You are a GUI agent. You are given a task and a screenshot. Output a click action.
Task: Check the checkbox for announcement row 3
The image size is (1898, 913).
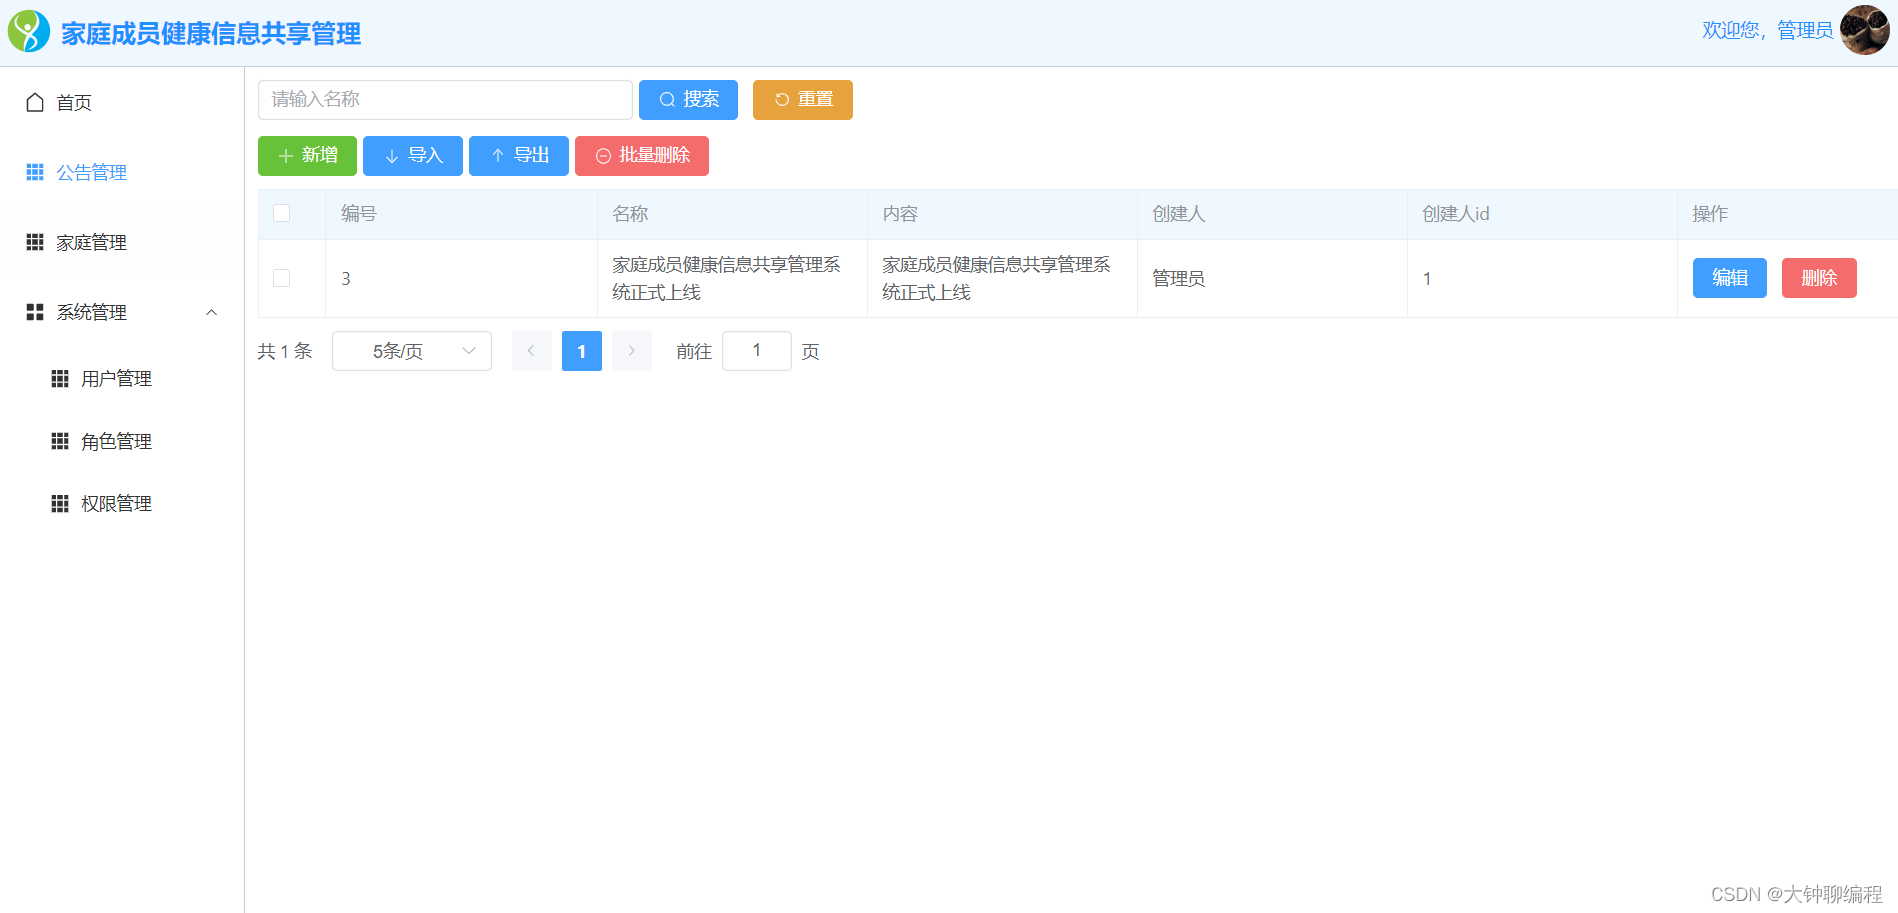tap(281, 278)
